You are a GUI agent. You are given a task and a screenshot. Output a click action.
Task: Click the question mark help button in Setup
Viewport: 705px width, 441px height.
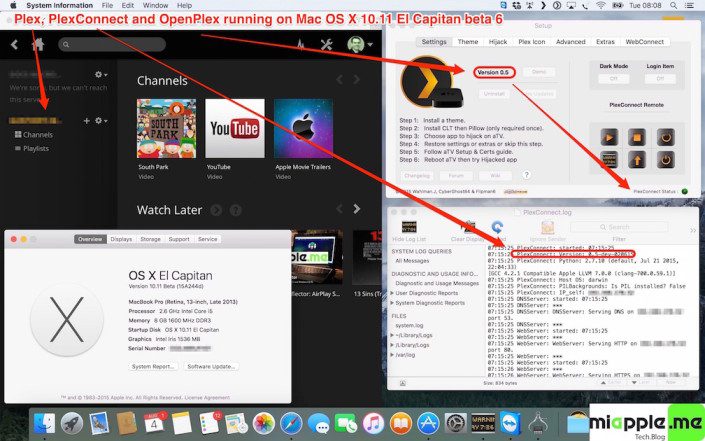(x=527, y=175)
